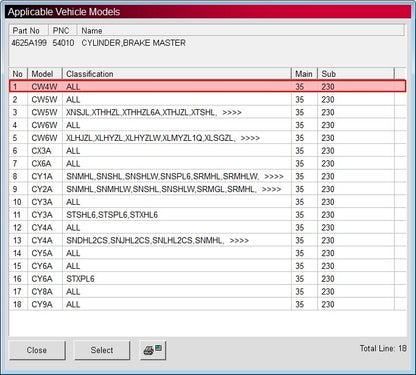Click the print icon button
The image size is (416, 375).
coord(153,350)
